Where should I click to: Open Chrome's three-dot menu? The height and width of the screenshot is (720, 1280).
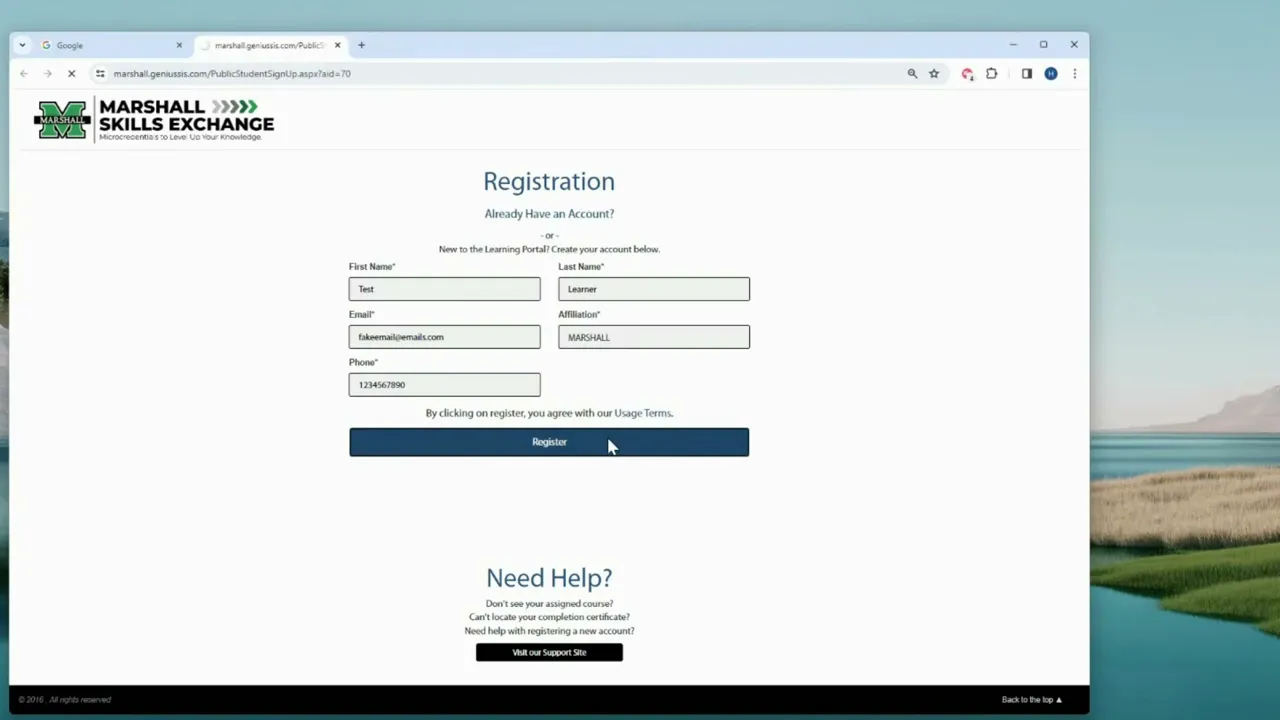pos(1074,74)
